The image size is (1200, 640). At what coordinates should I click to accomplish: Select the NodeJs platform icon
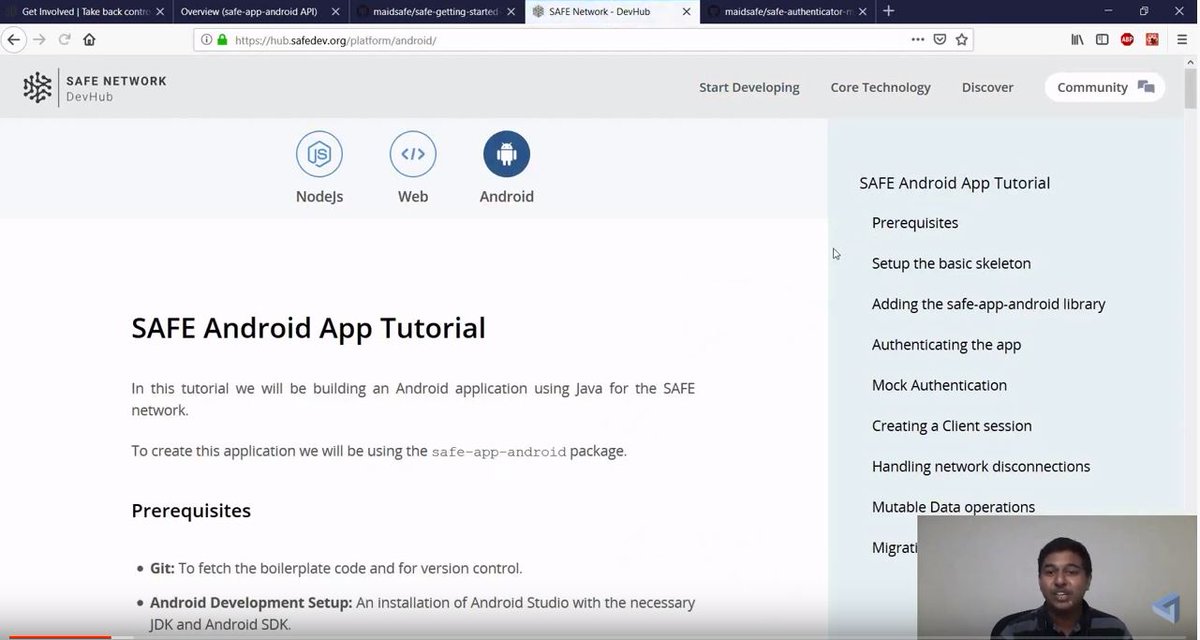319,153
